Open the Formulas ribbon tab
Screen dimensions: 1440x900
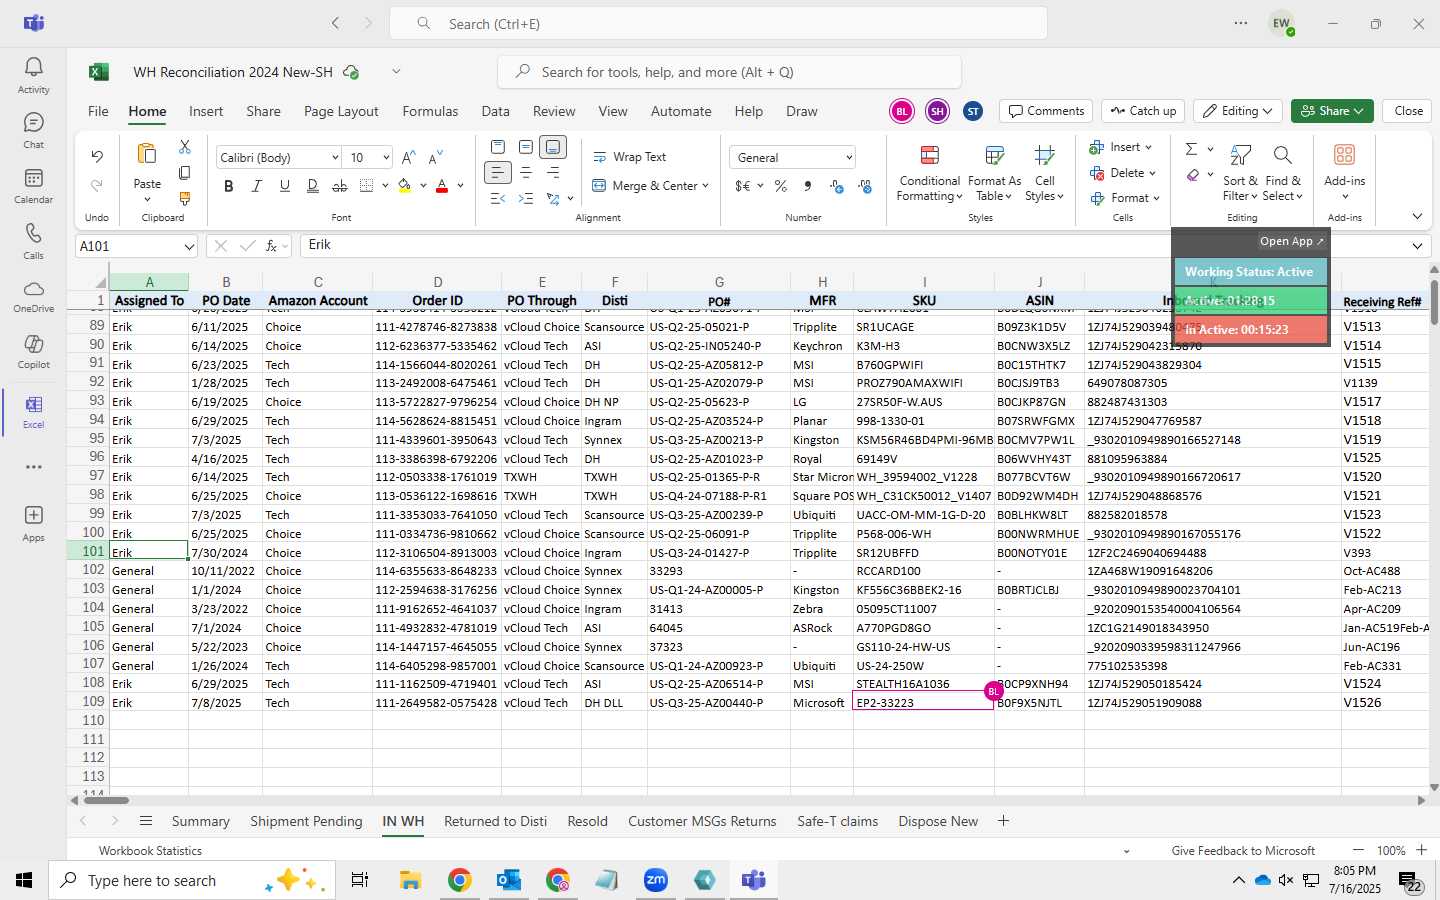tap(430, 111)
